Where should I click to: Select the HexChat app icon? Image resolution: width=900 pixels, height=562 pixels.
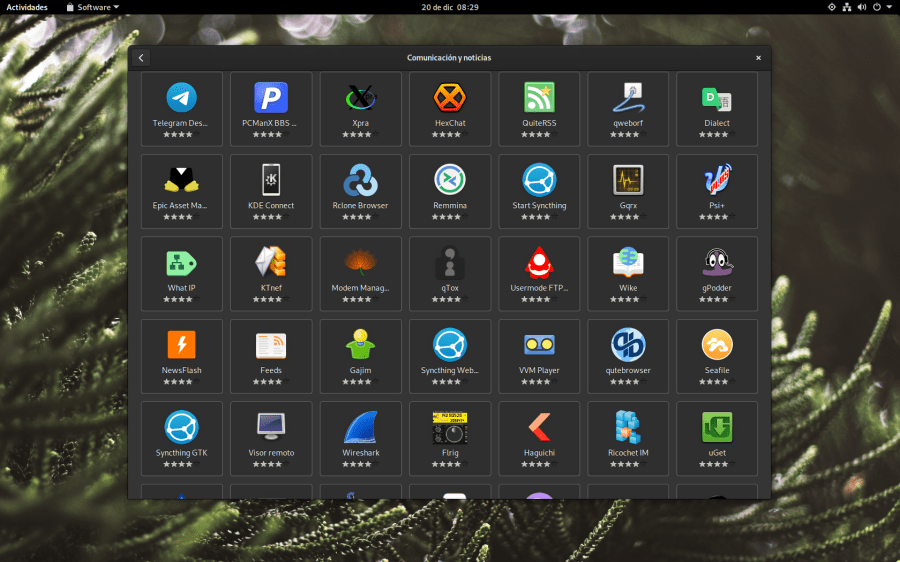click(450, 97)
